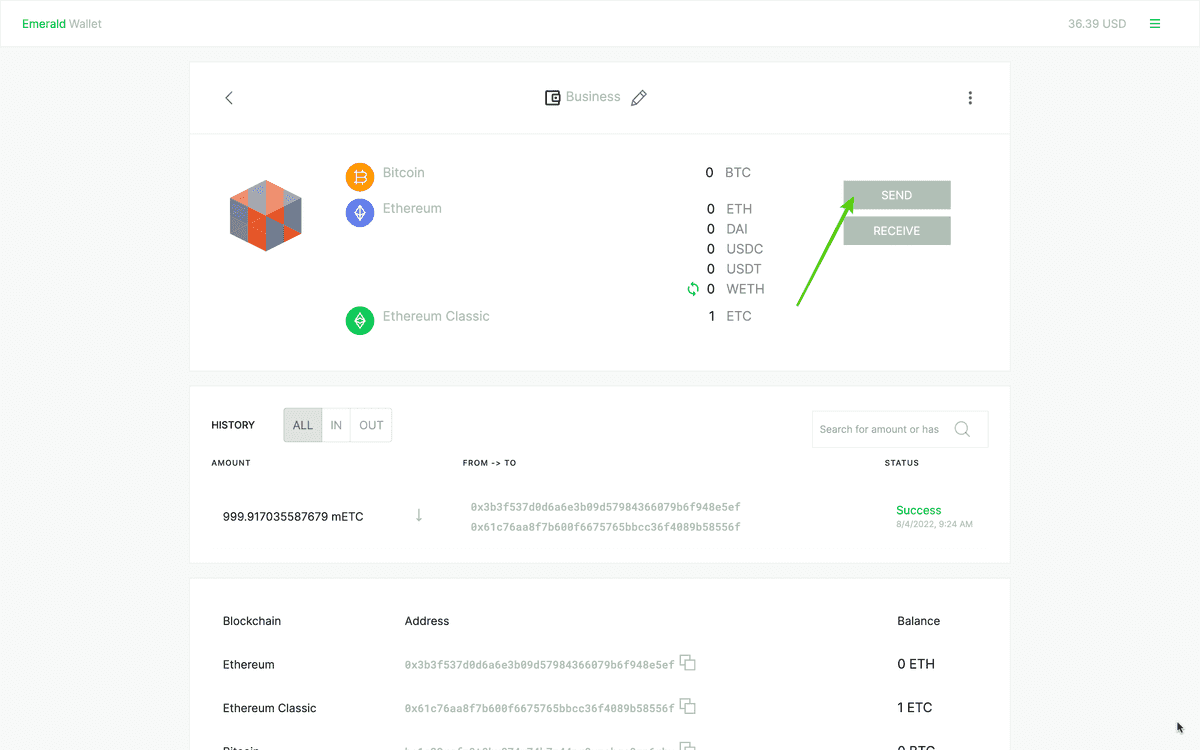Open the three-dot wallet options menu

click(970, 98)
